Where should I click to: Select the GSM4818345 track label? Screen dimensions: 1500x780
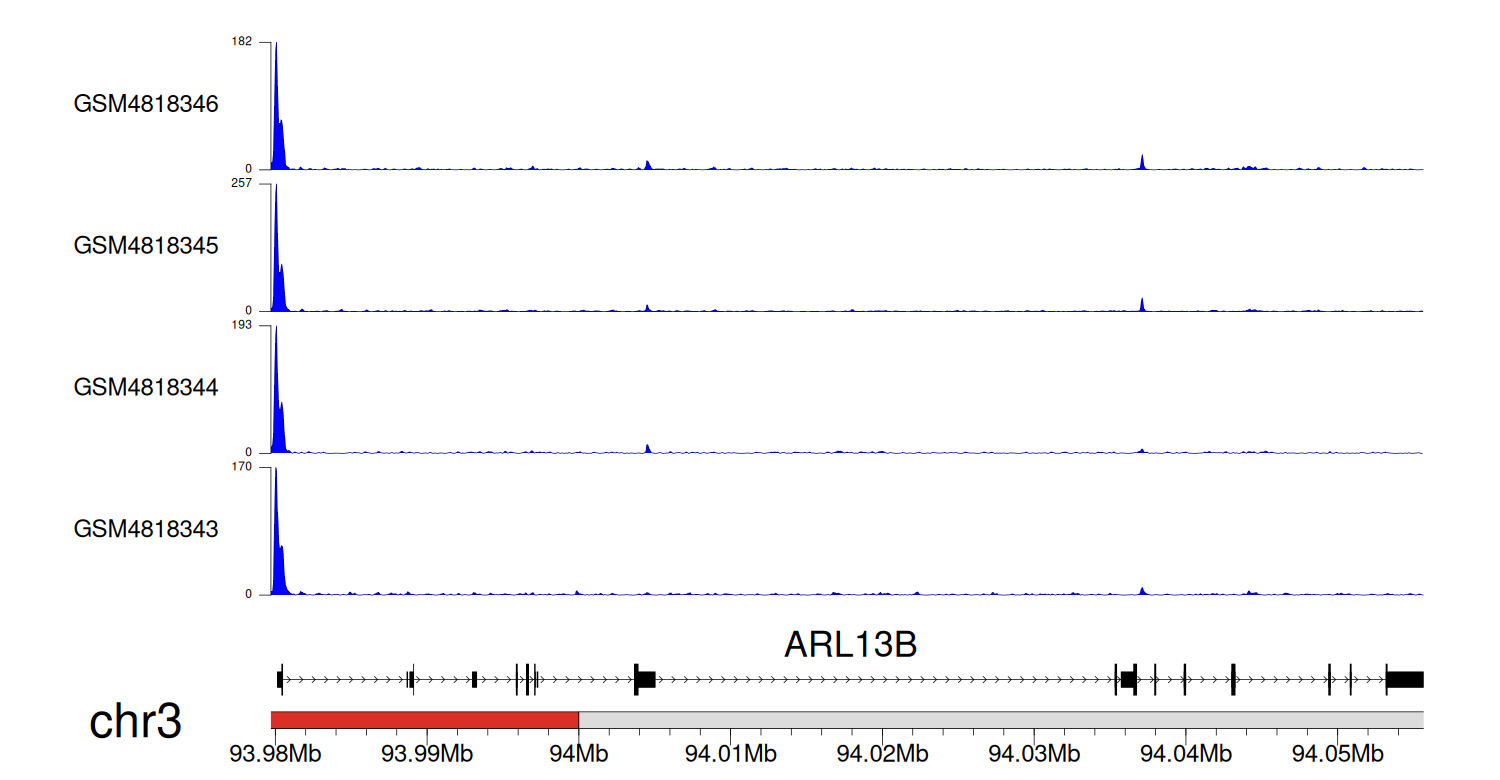(x=146, y=245)
